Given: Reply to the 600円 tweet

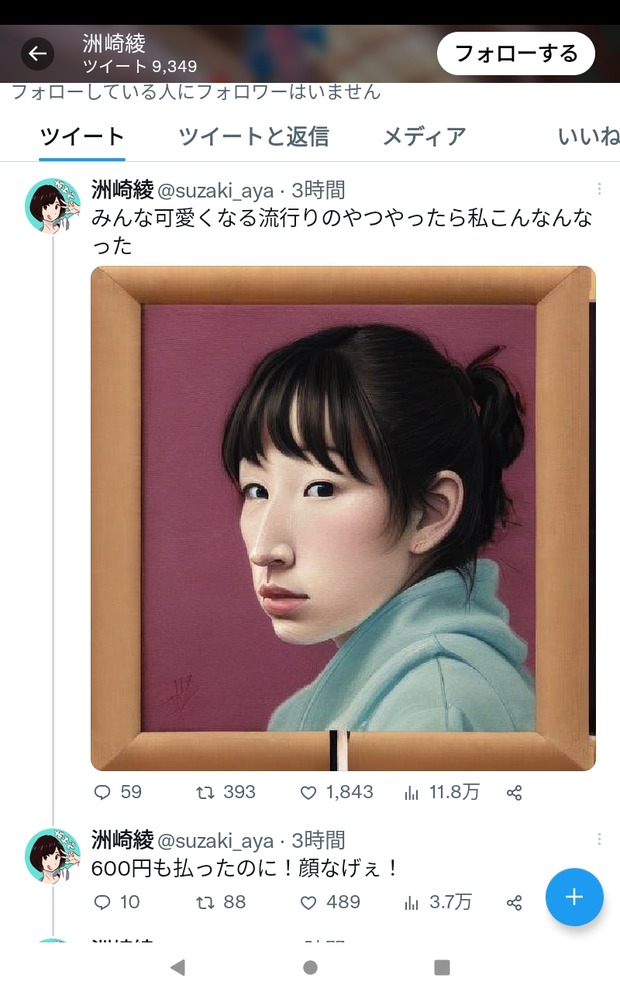Looking at the screenshot, I should 102,902.
